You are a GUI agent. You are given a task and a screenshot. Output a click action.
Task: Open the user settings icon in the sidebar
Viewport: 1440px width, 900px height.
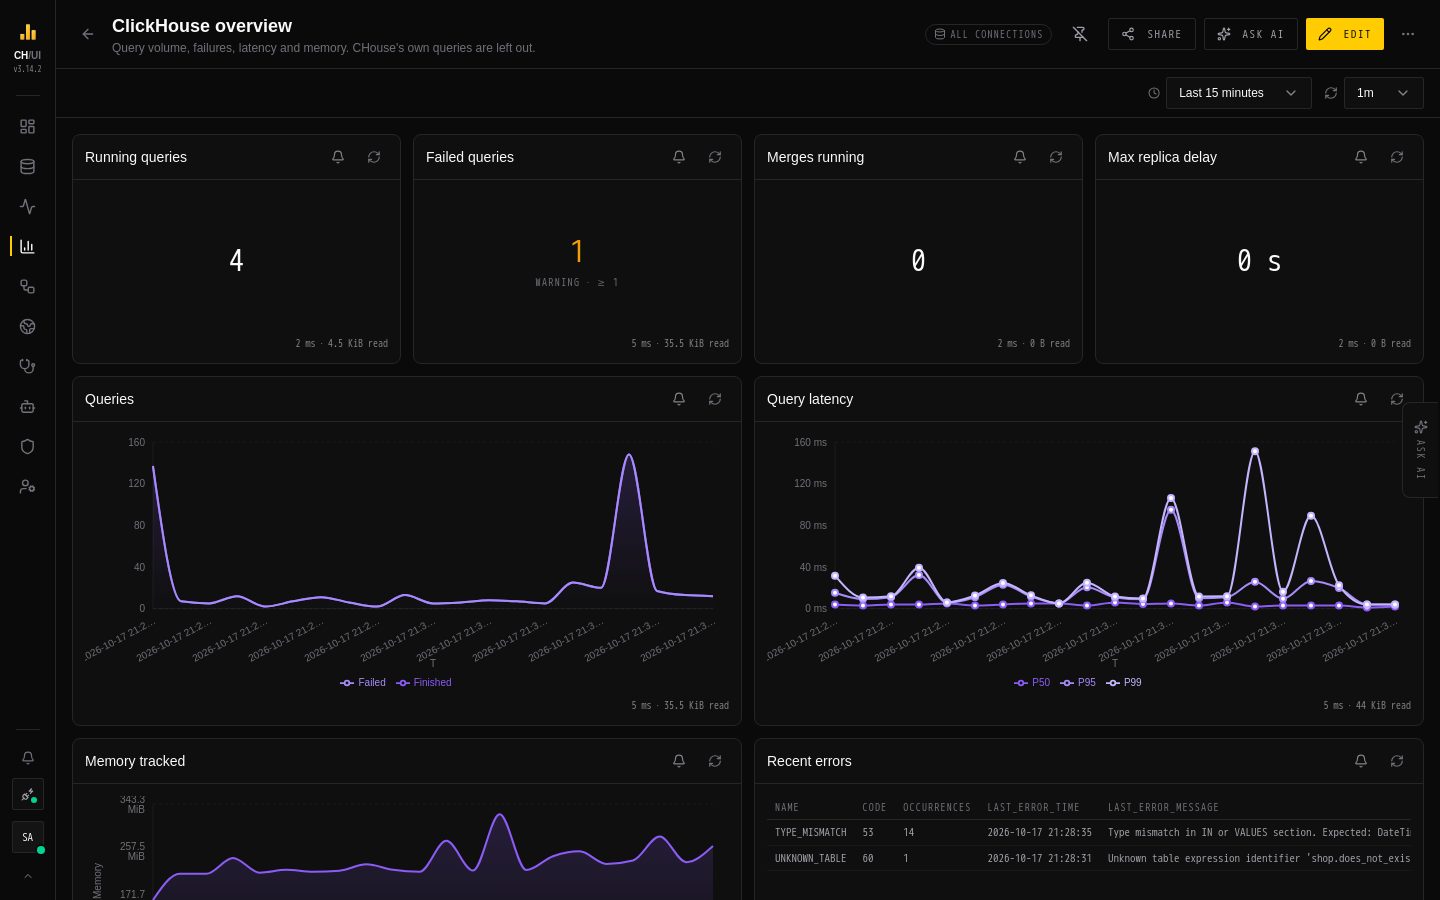click(27, 487)
